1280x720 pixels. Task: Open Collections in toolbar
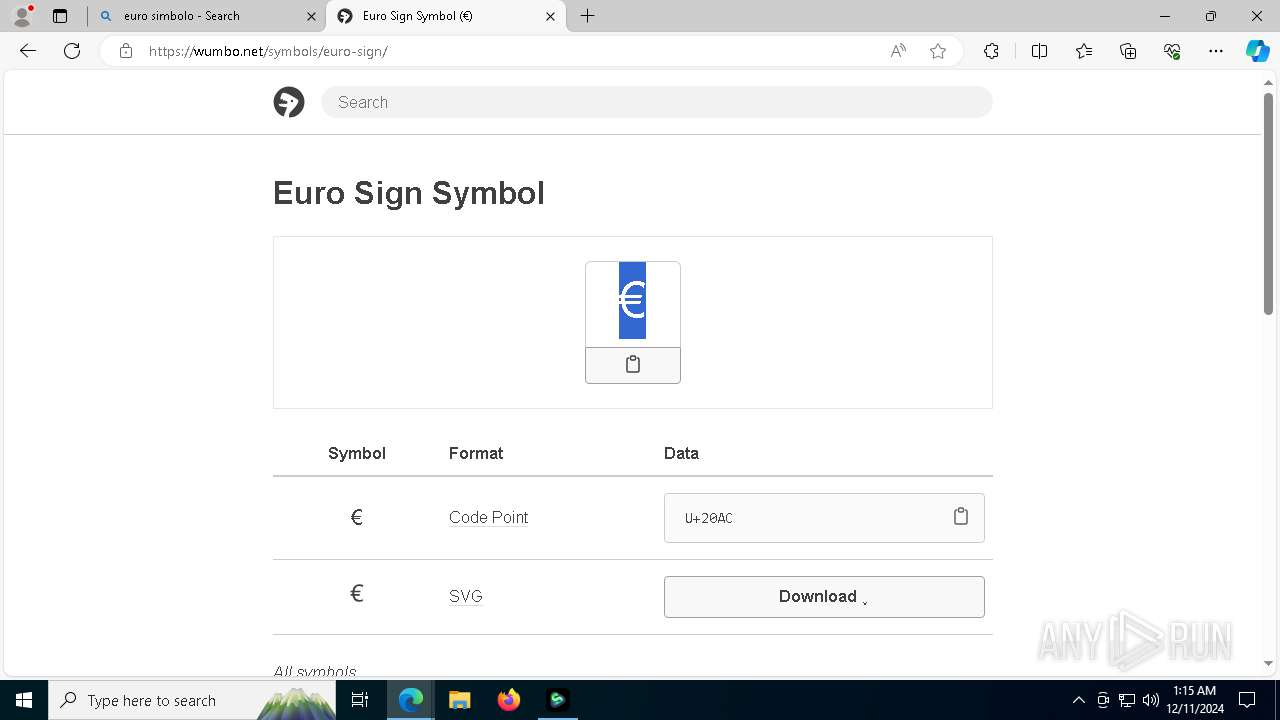point(1128,51)
